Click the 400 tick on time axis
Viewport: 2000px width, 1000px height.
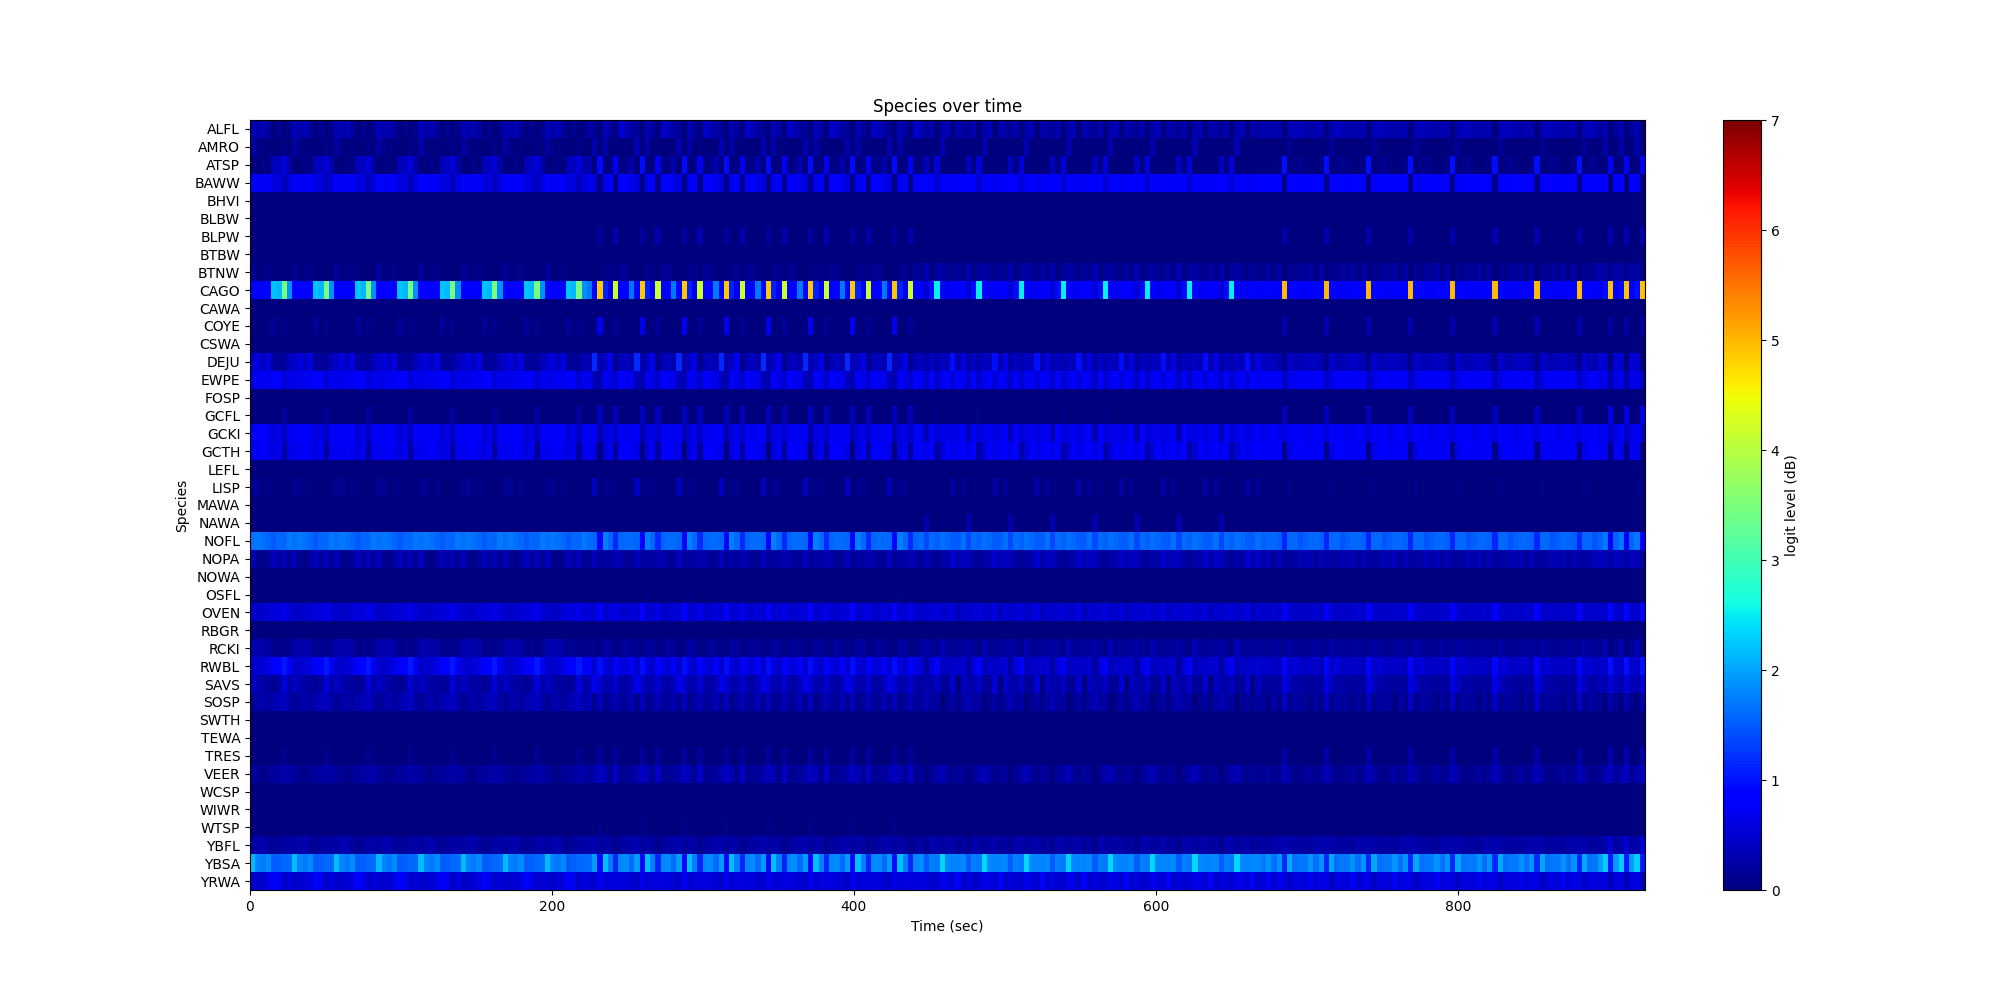tap(853, 906)
